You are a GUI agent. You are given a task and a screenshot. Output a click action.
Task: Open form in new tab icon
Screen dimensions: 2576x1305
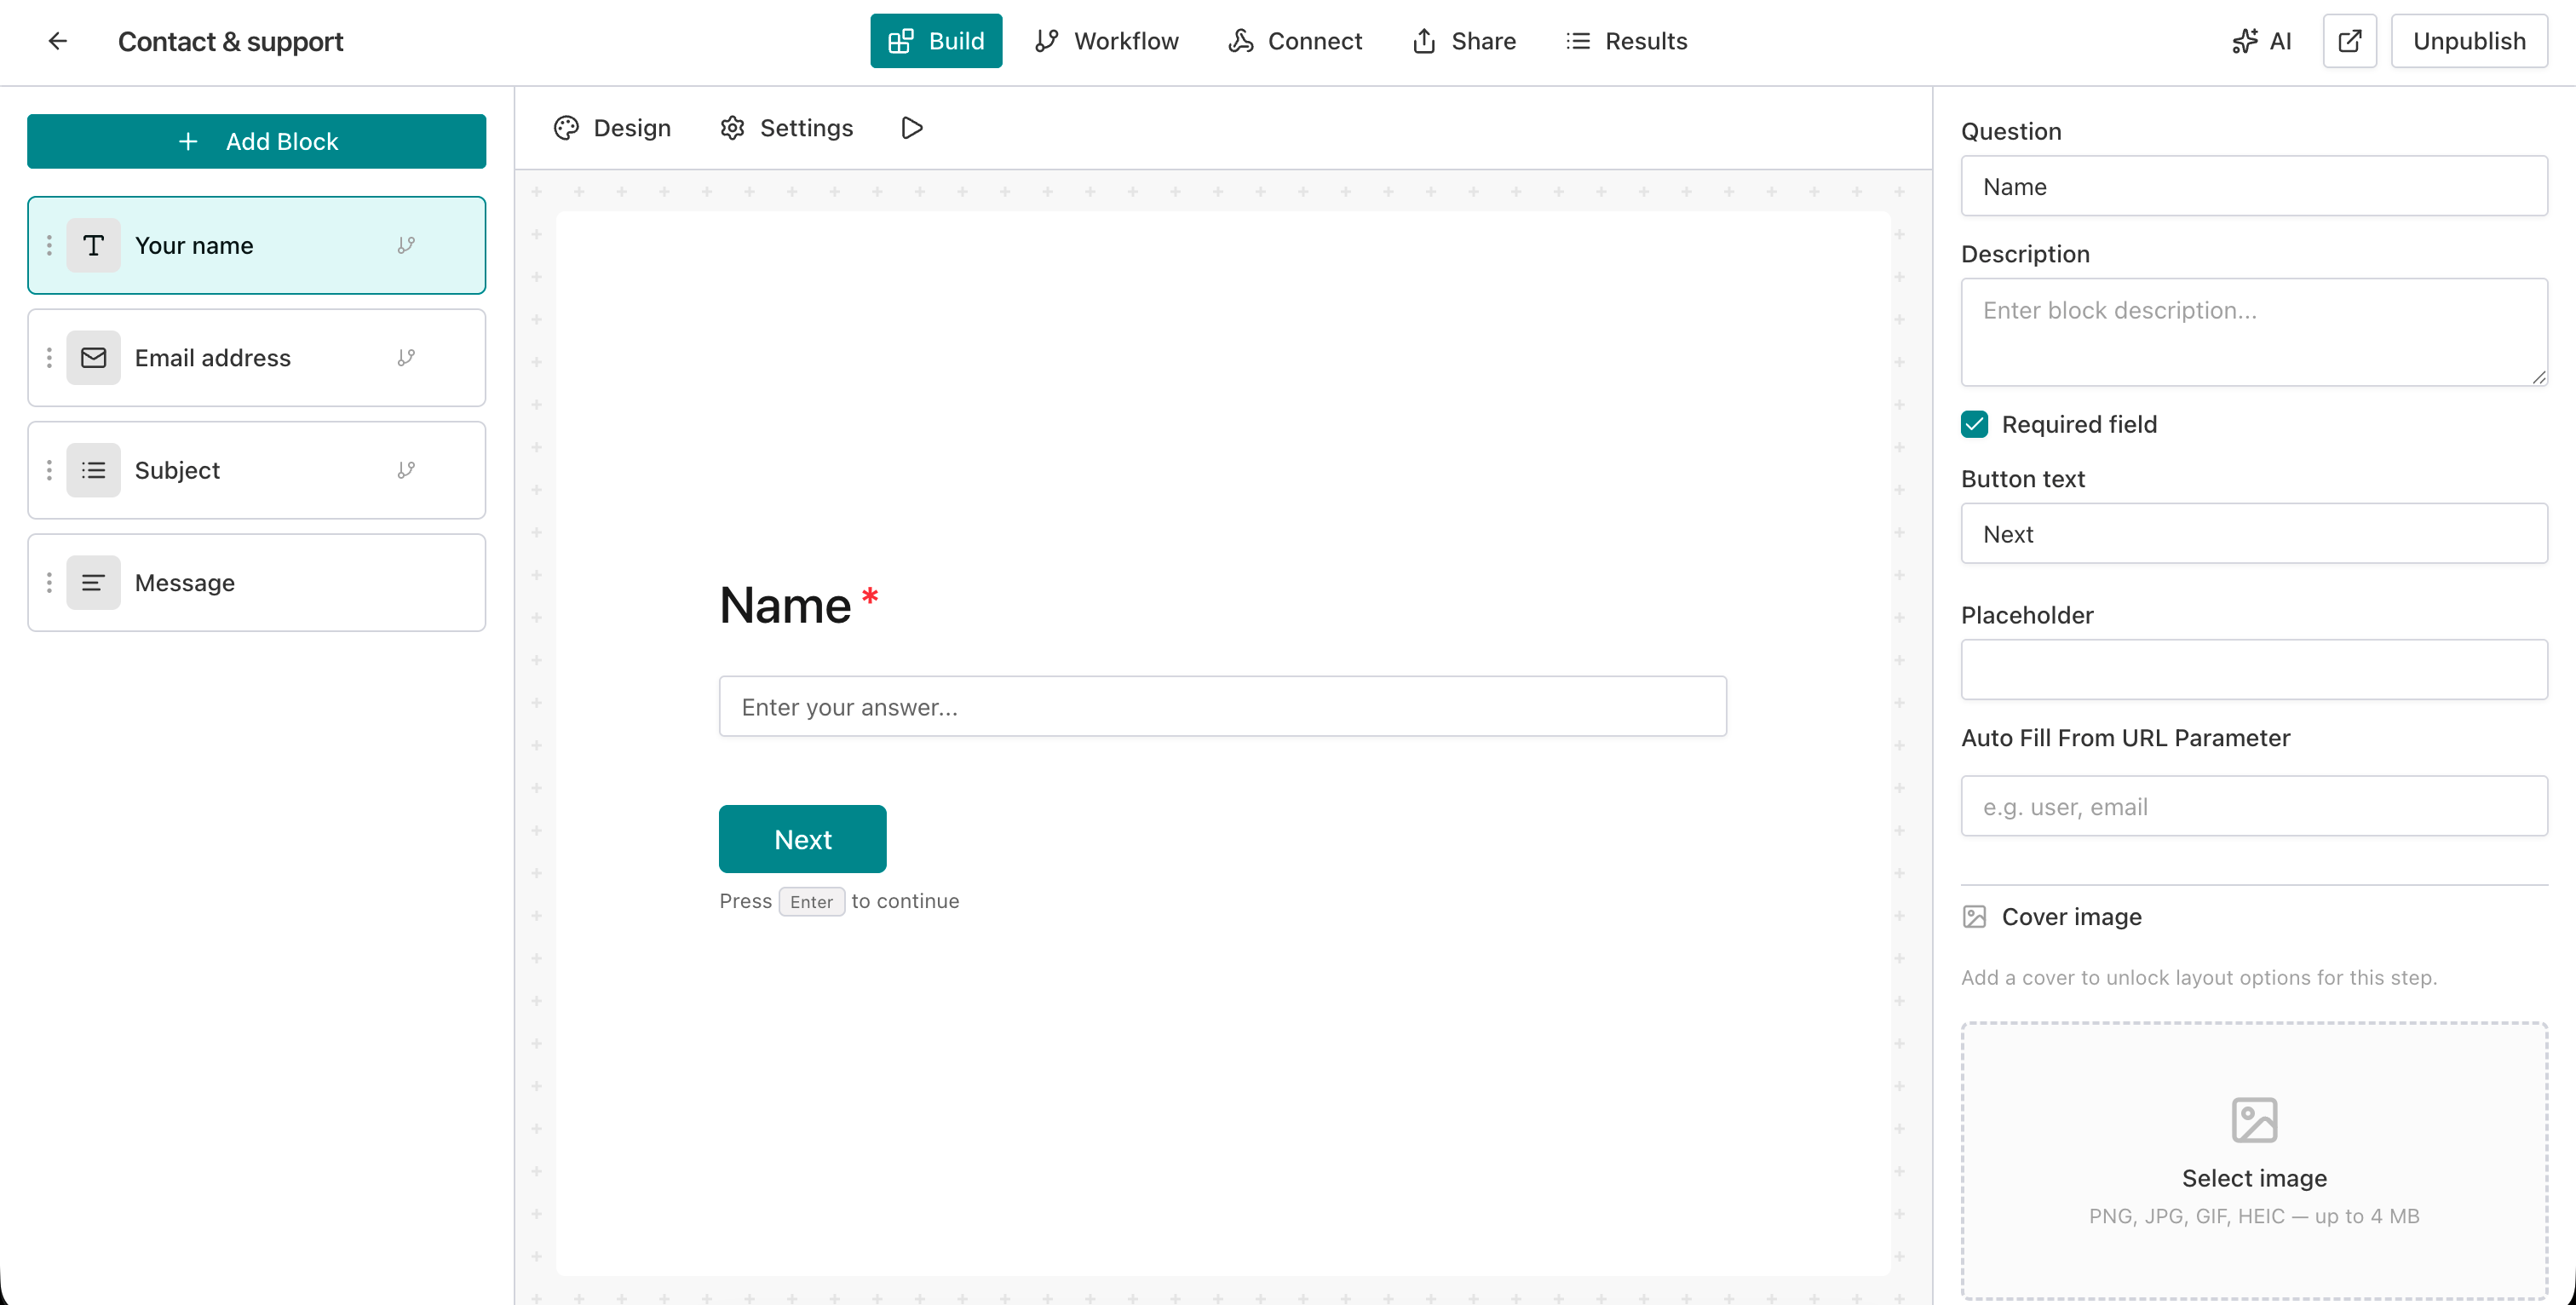coord(2350,41)
